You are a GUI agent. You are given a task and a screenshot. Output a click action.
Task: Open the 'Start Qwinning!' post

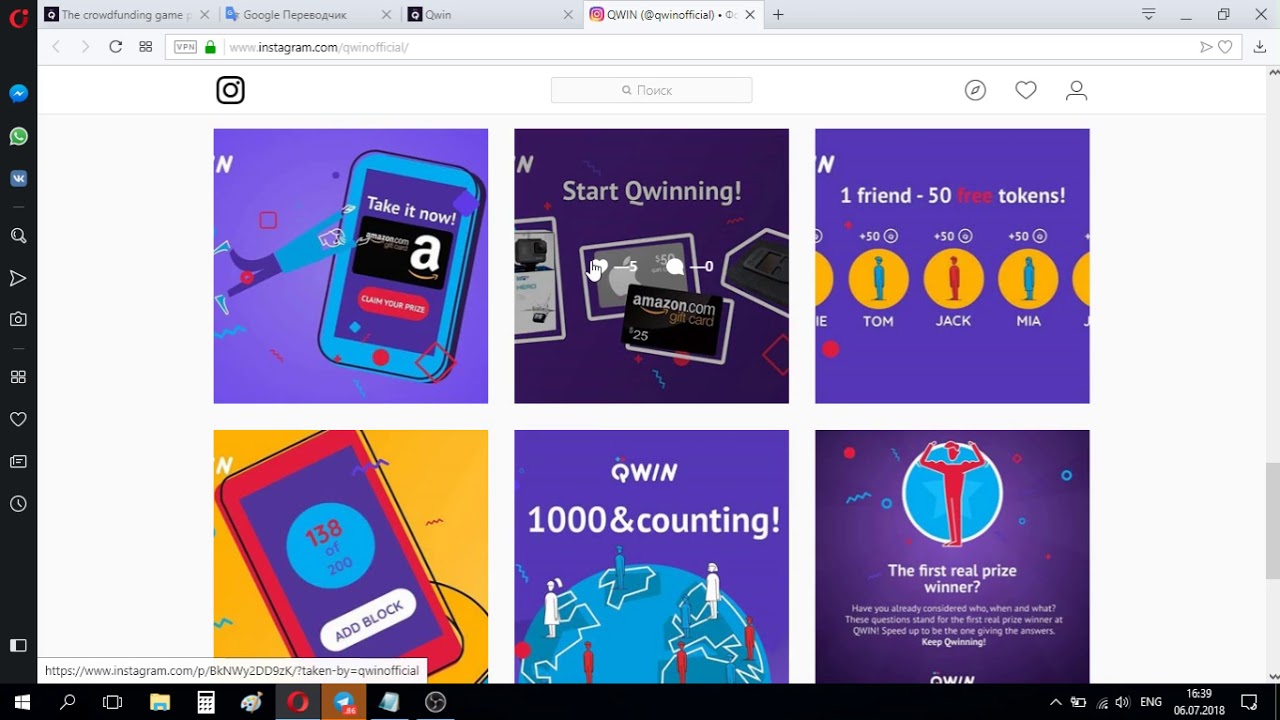651,266
